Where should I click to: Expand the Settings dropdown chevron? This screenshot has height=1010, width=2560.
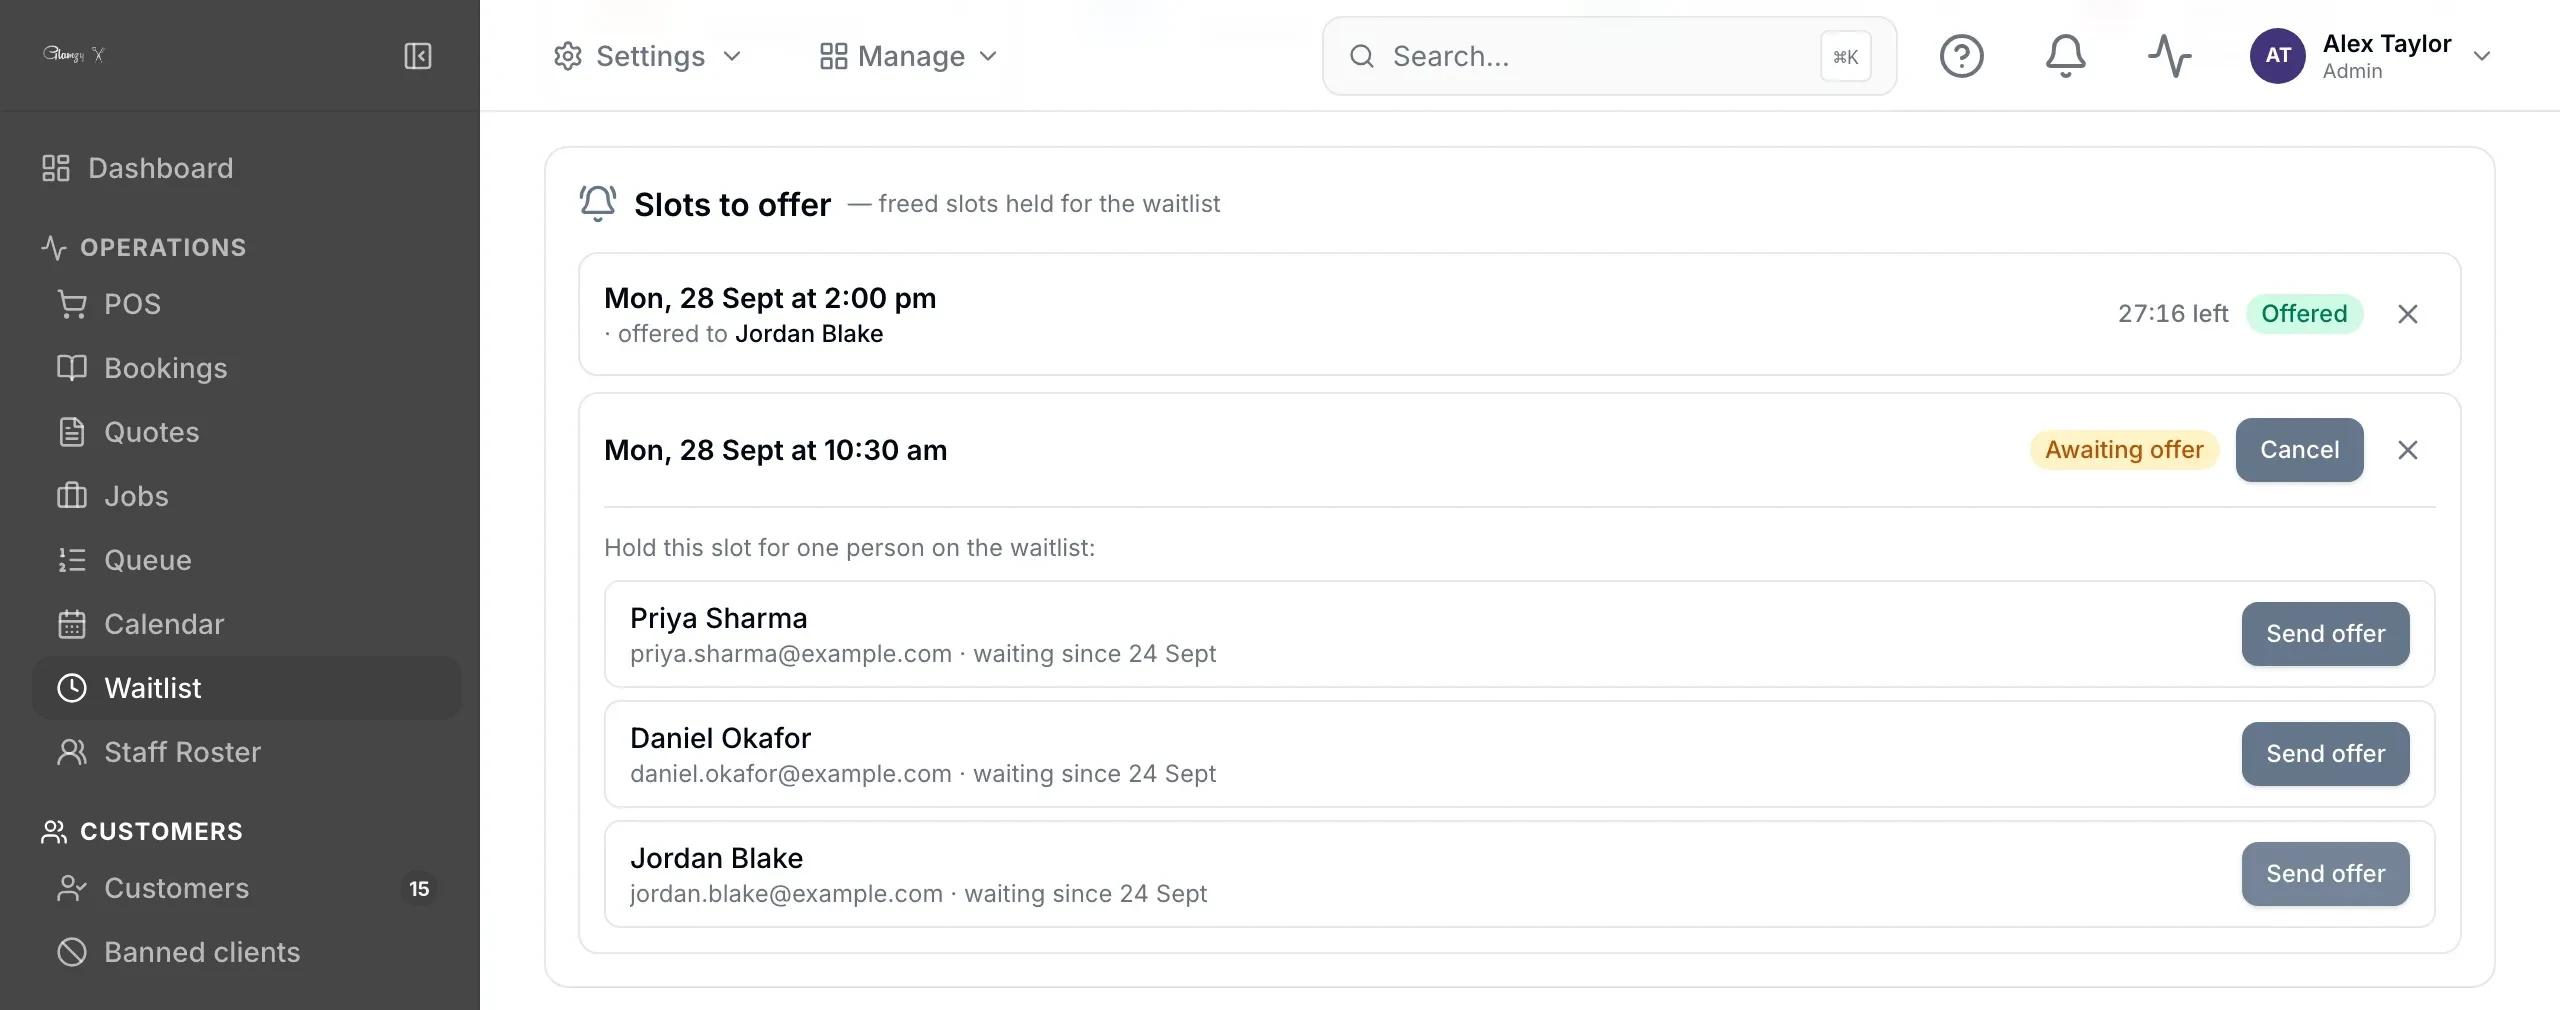coord(732,56)
